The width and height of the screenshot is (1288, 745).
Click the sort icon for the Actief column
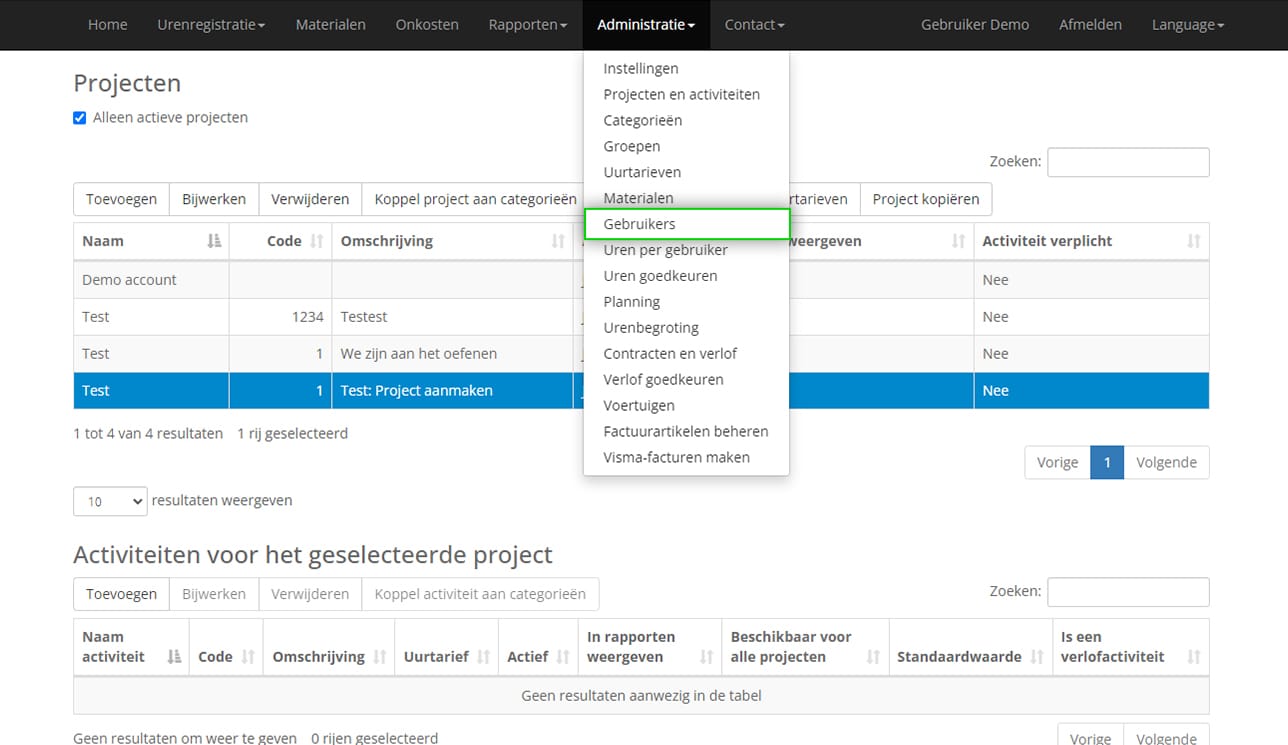563,657
